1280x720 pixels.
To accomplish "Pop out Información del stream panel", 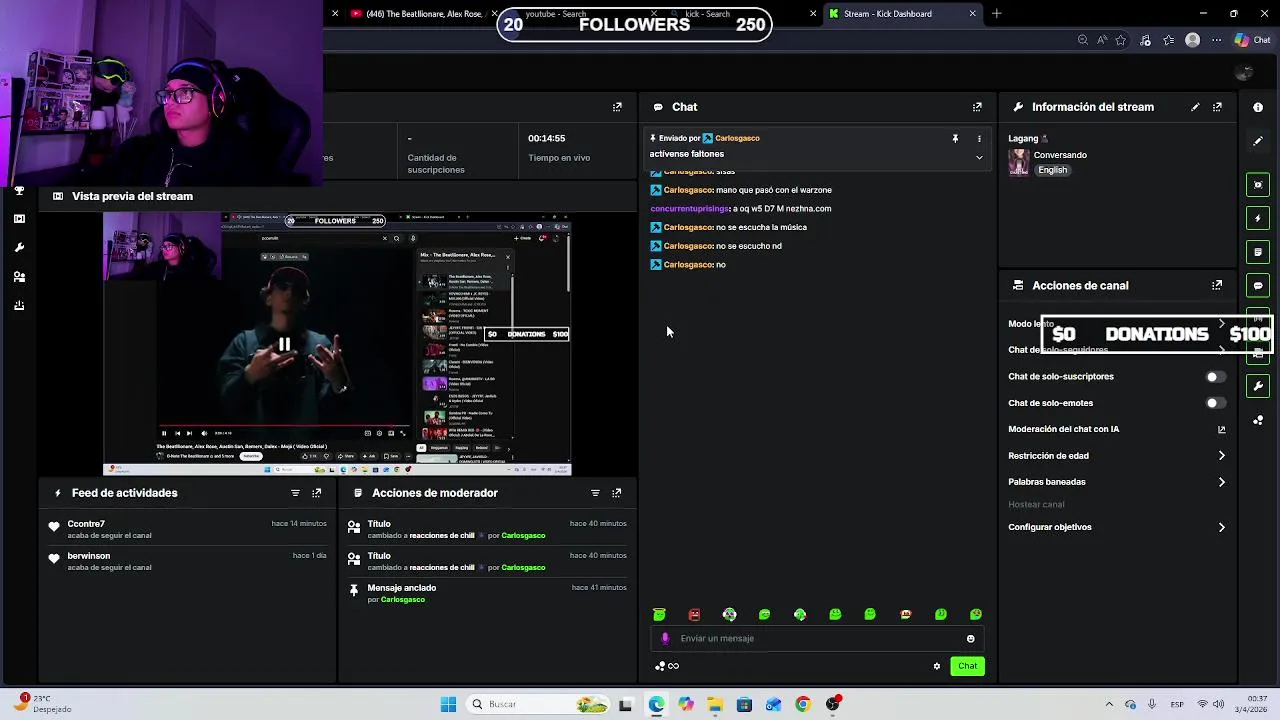I will tap(1217, 107).
